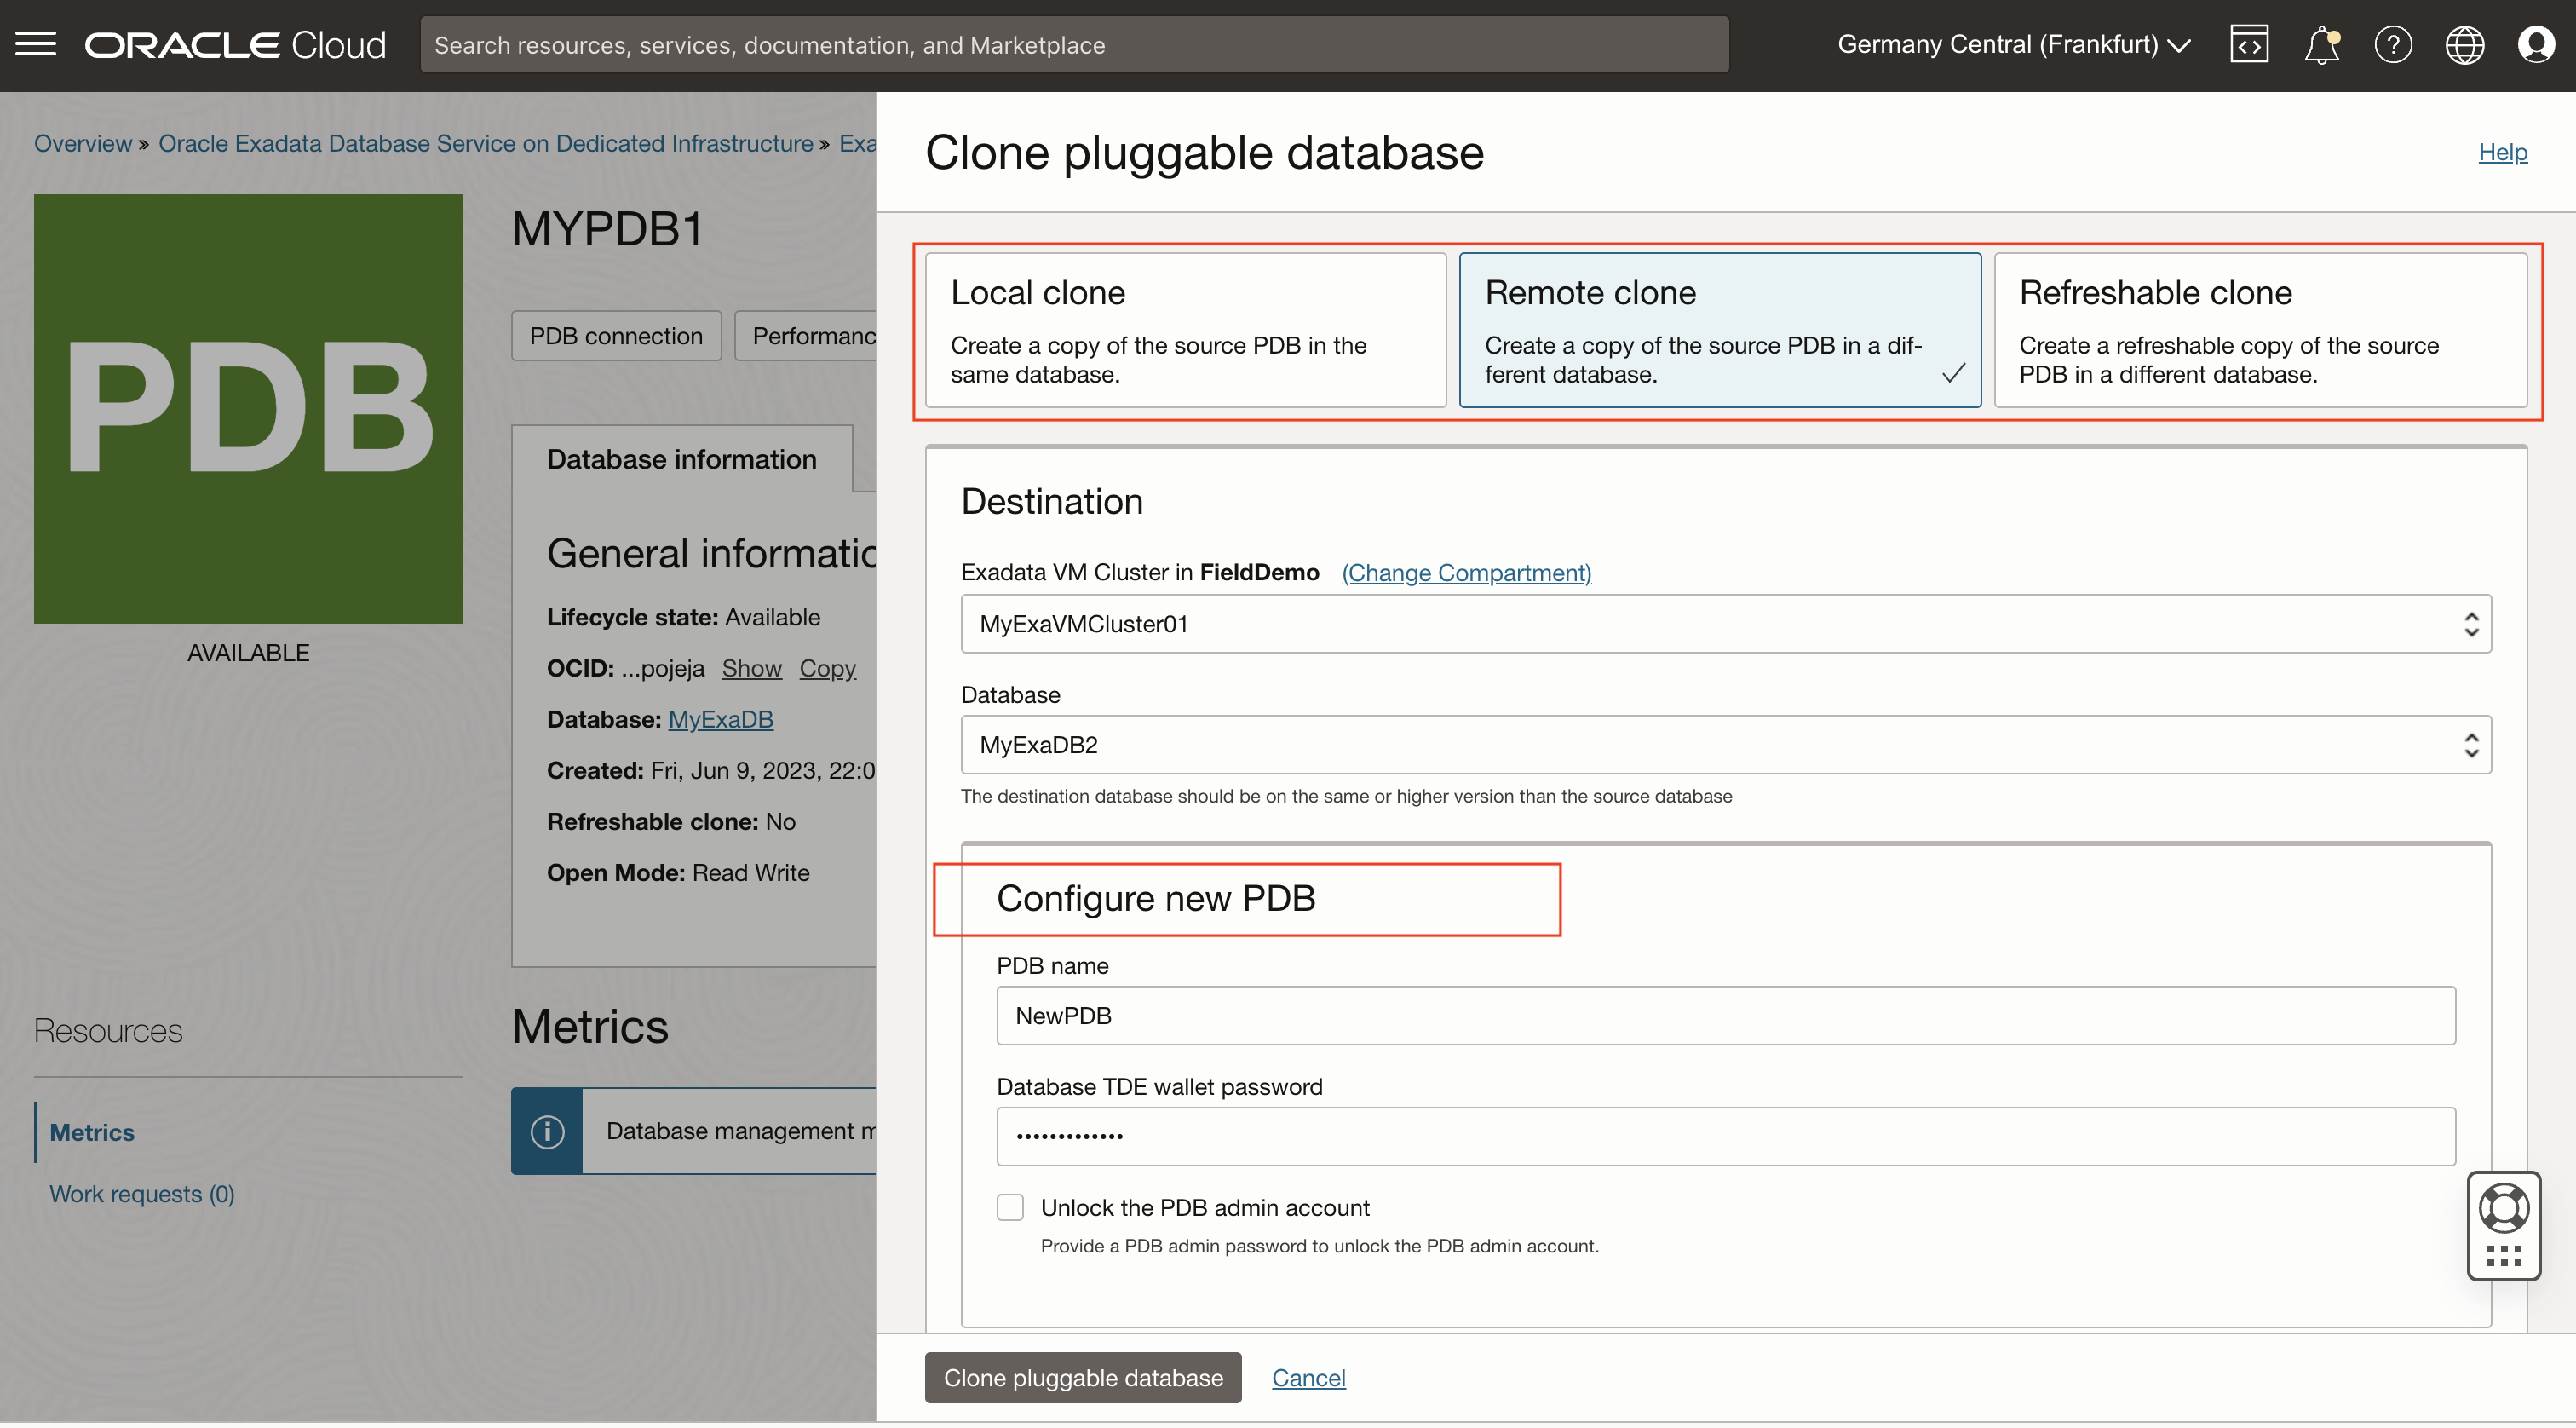Click the help question mark icon
This screenshot has height=1428, width=2576.
(2393, 45)
